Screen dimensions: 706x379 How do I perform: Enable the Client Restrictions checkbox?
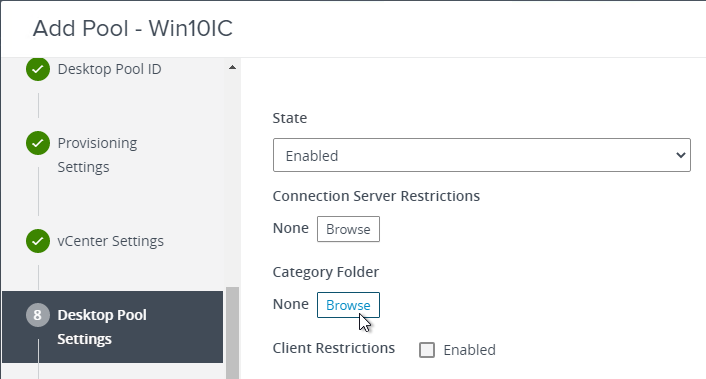[x=427, y=350]
